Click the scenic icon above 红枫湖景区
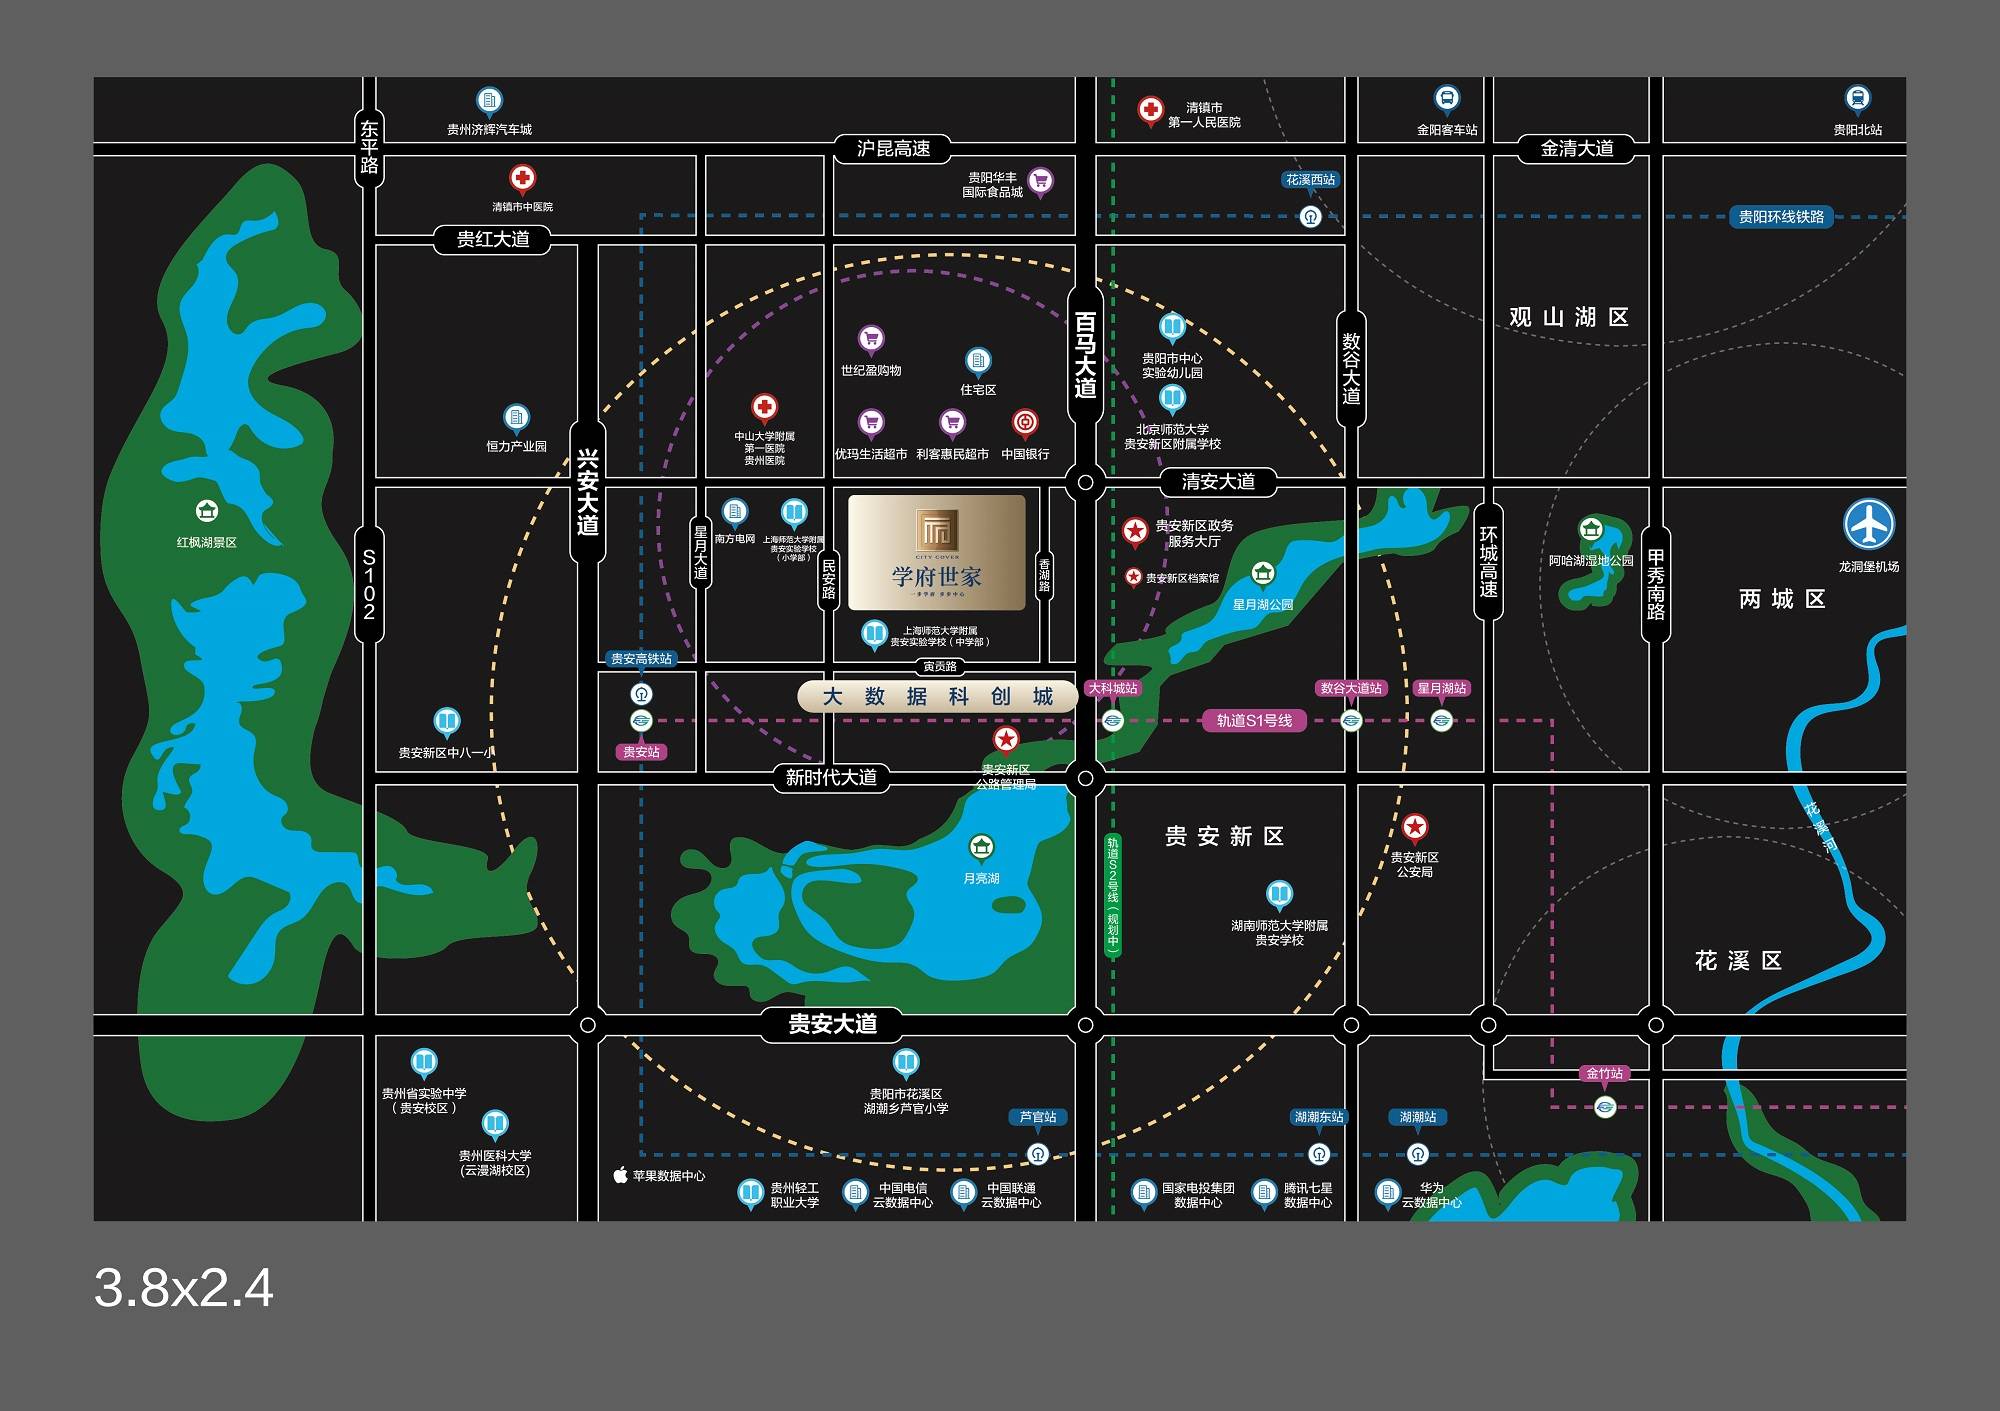 207,511
